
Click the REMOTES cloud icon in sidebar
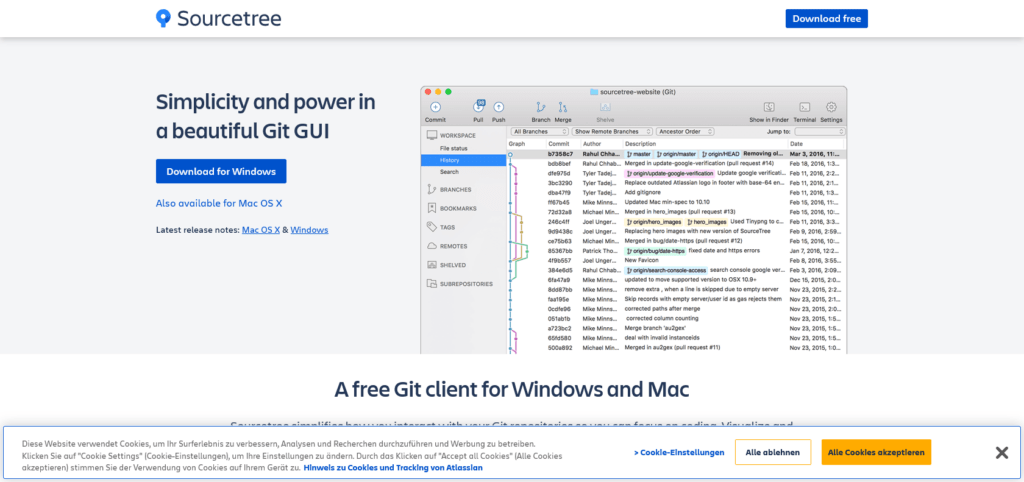[432, 246]
